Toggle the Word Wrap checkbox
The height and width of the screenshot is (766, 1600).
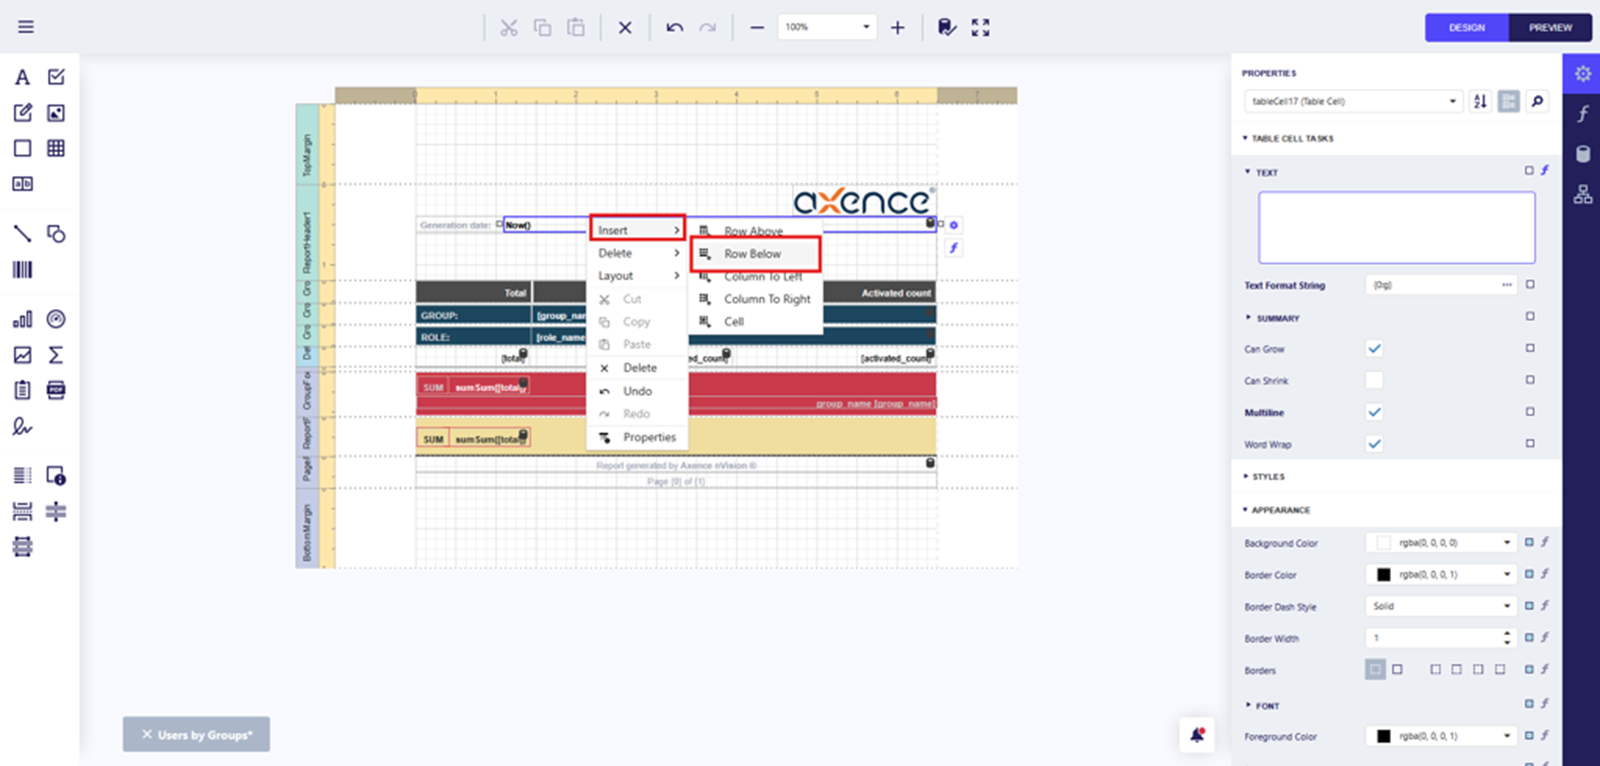click(1374, 444)
